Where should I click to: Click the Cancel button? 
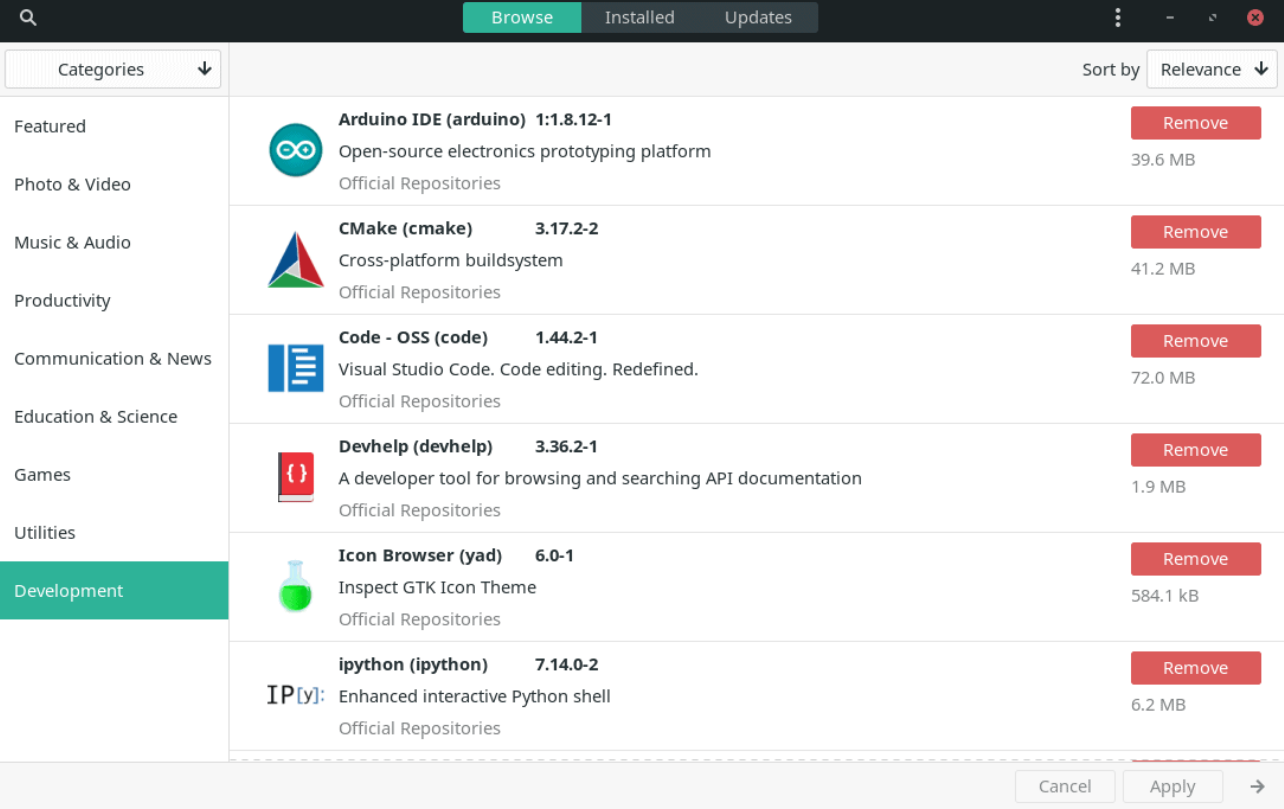pos(1065,787)
